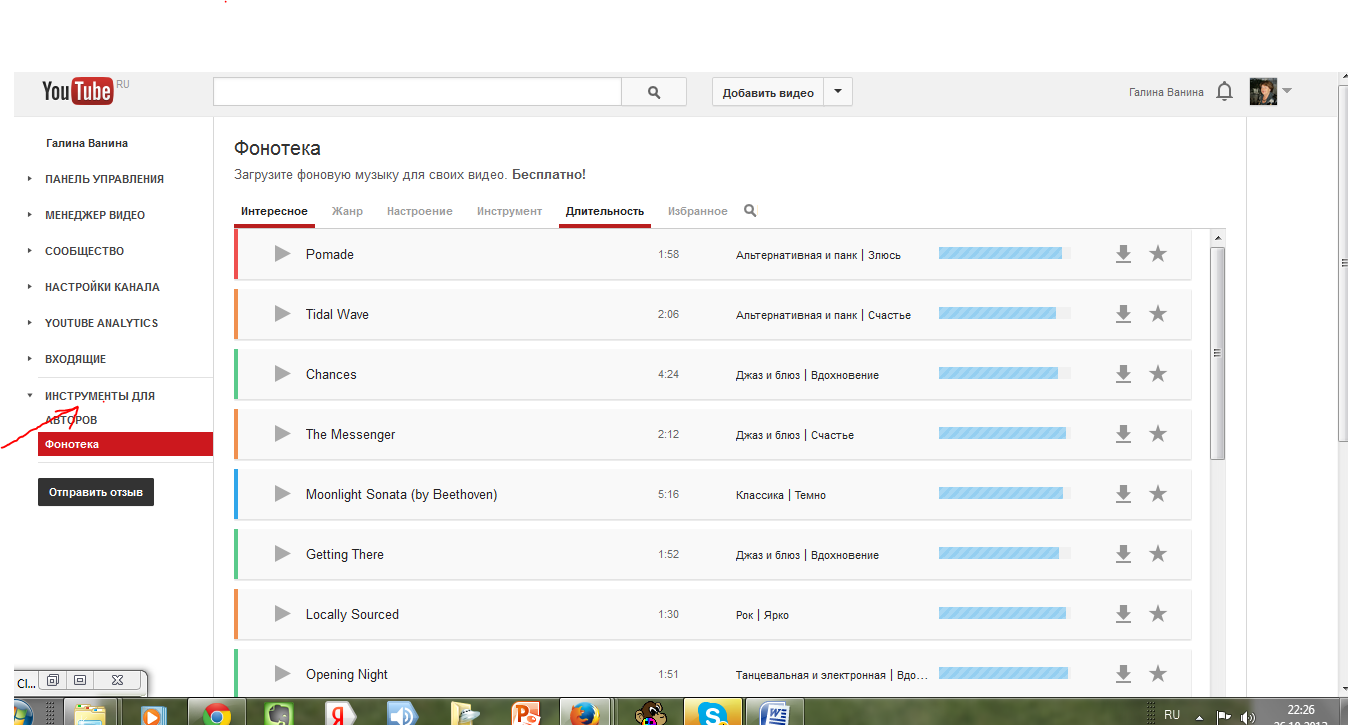Download the Opening Night track
The image size is (1348, 725).
click(1123, 674)
